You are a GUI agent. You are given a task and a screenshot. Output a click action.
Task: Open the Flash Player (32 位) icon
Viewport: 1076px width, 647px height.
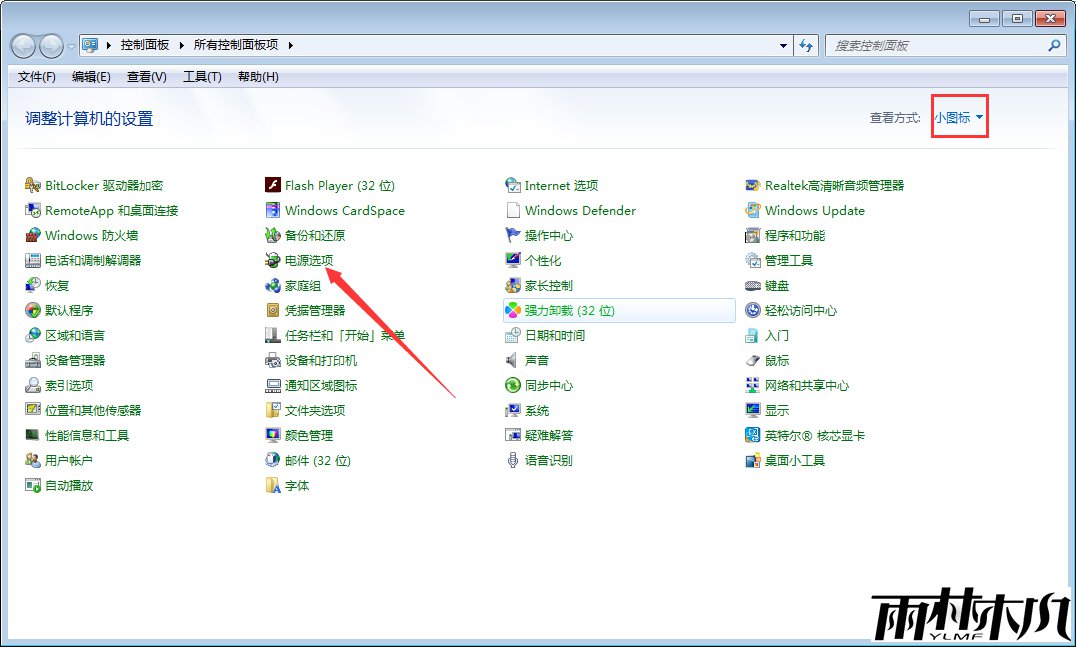click(272, 186)
